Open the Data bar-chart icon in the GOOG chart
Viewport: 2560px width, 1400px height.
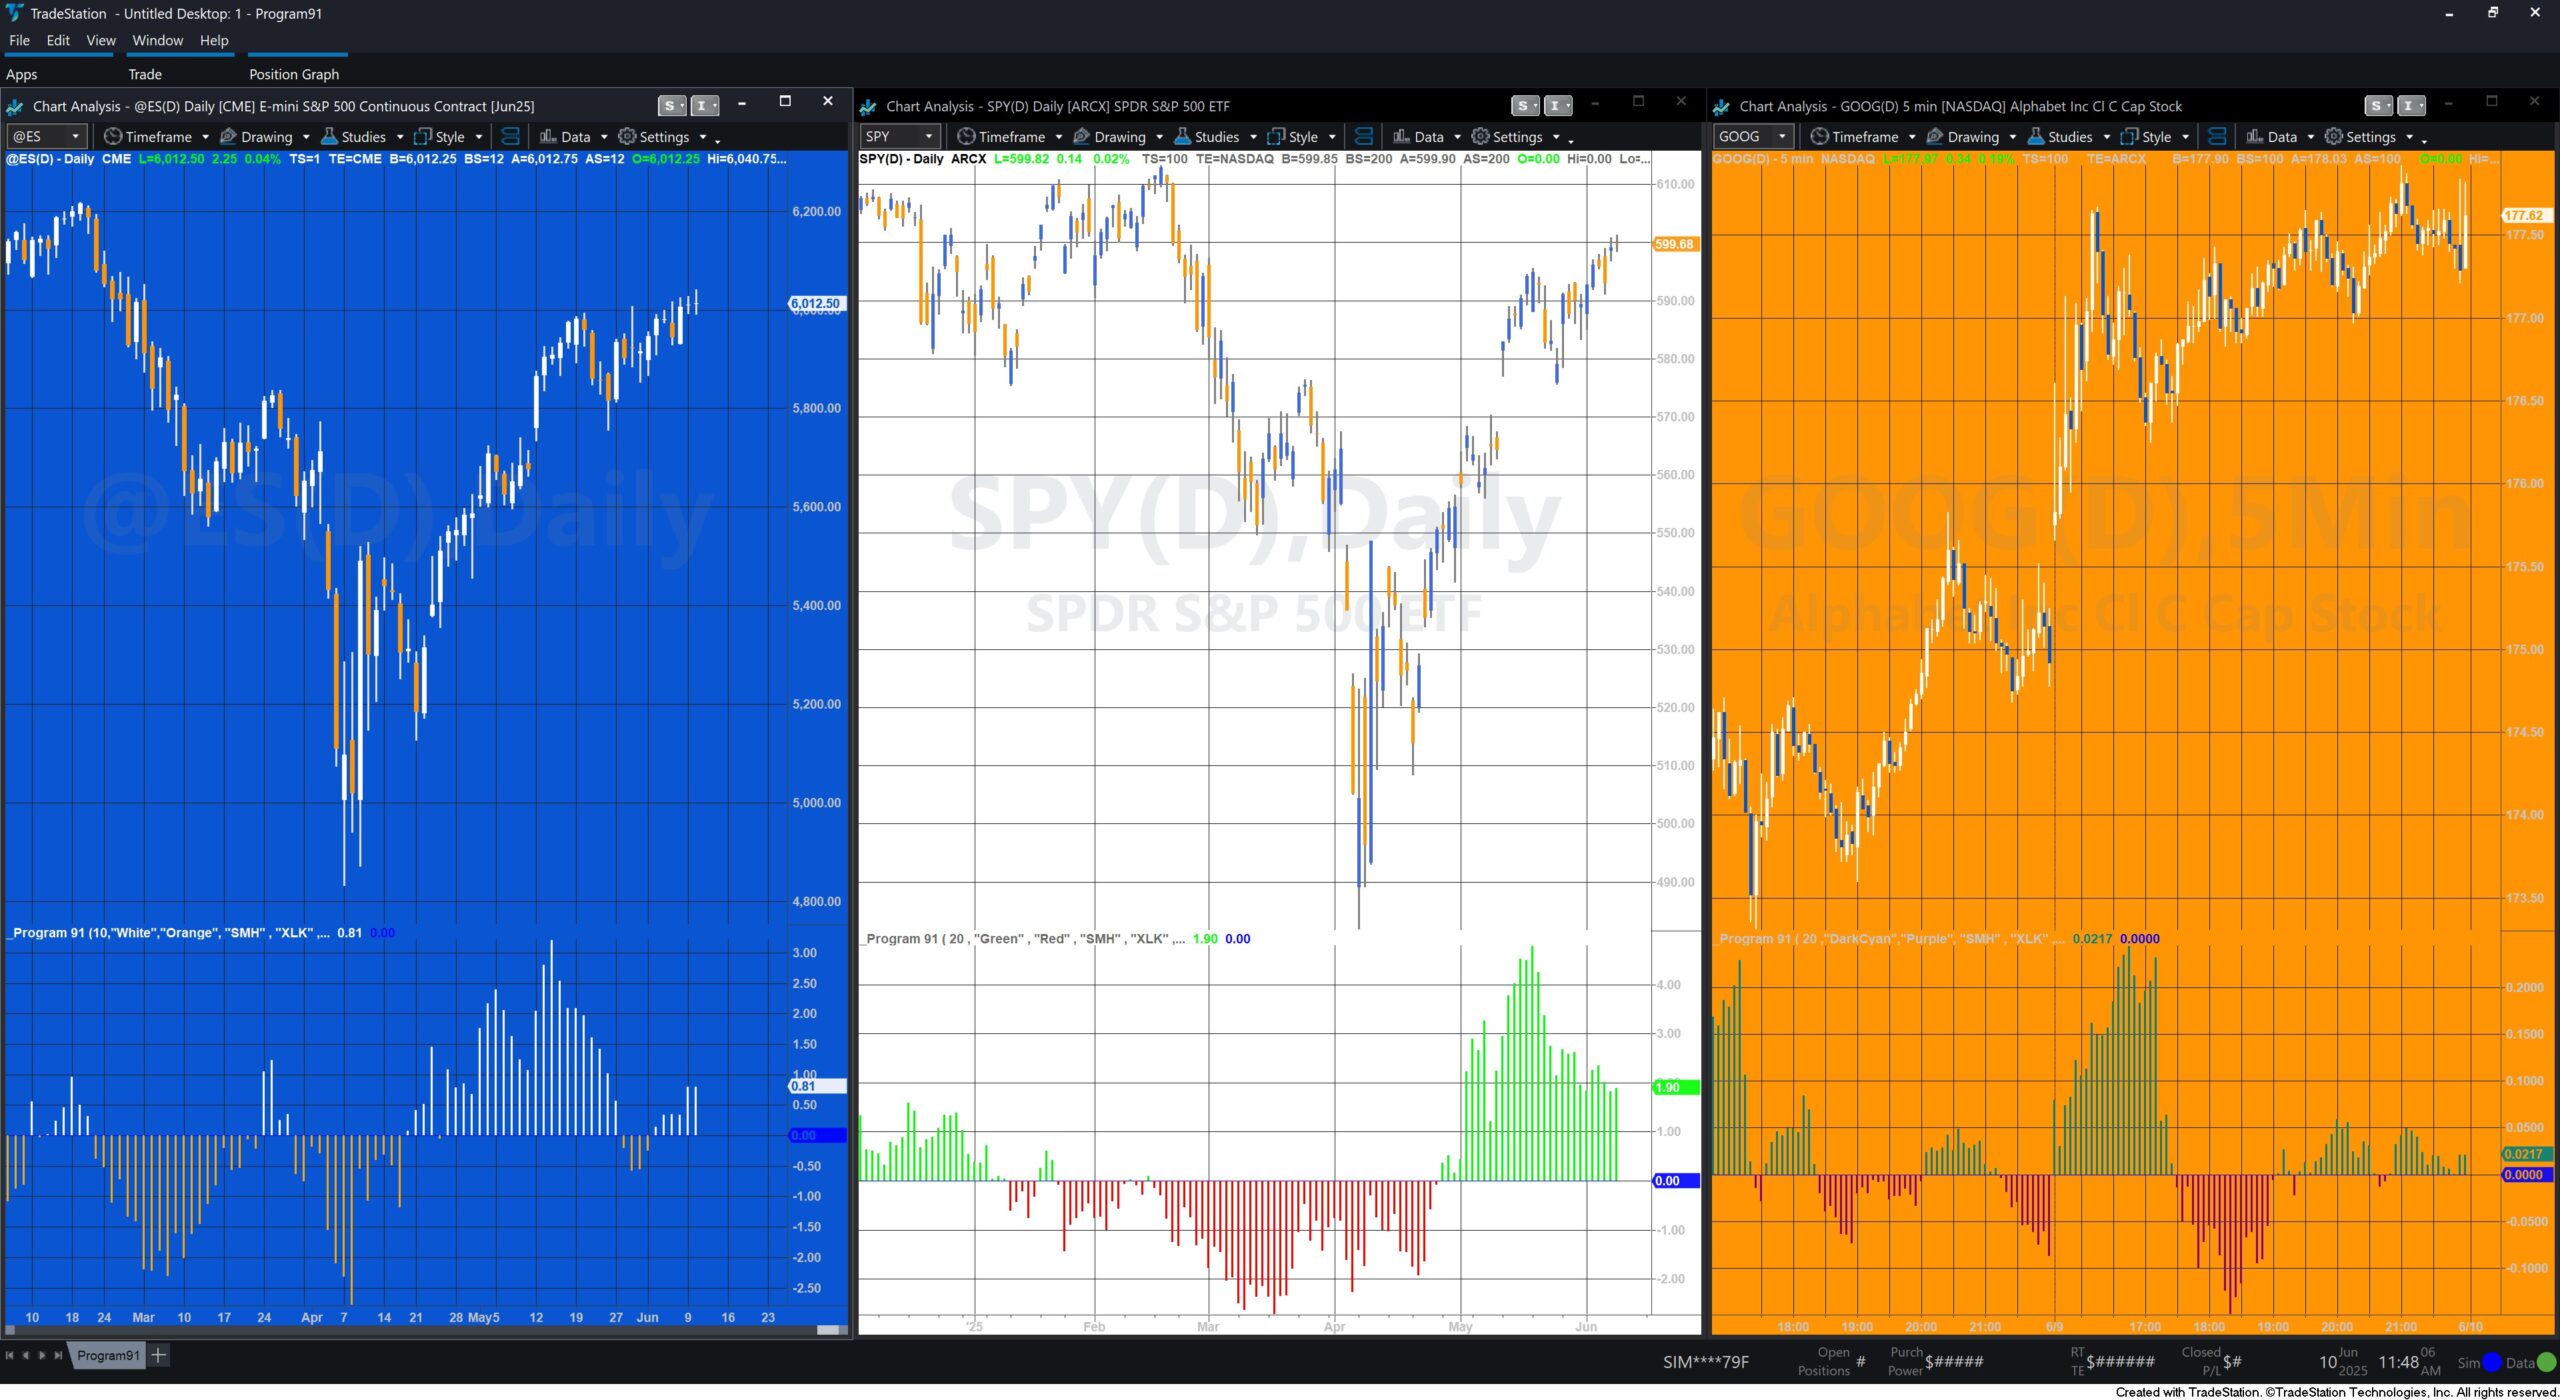pyautogui.click(x=2254, y=137)
